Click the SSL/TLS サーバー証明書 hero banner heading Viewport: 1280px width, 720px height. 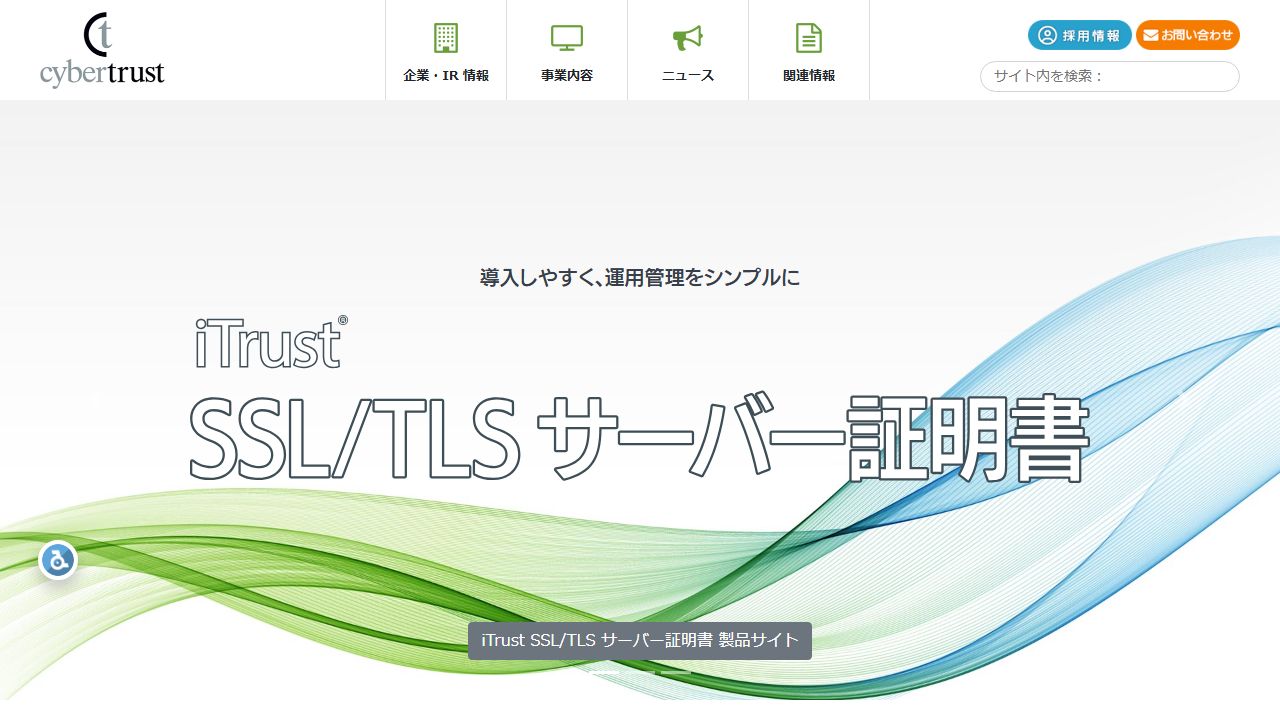point(638,438)
